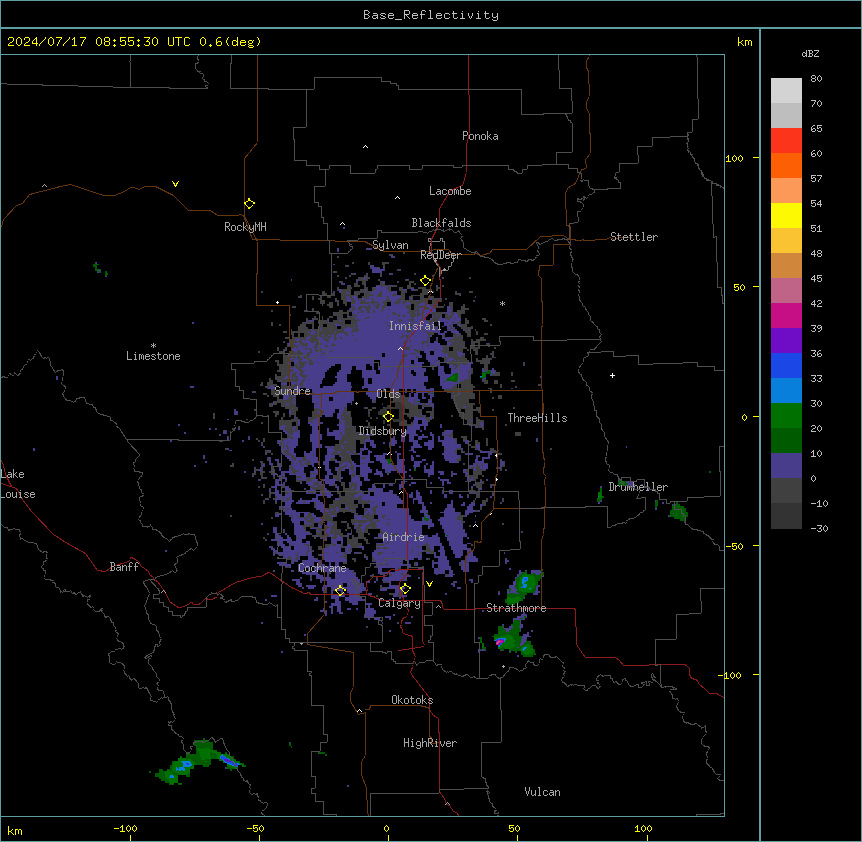
Task: Click the ThreeHills city label
Action: [x=537, y=418]
